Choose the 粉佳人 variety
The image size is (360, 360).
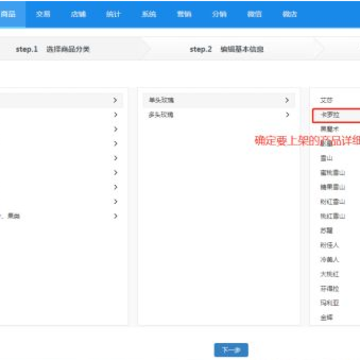point(330,245)
